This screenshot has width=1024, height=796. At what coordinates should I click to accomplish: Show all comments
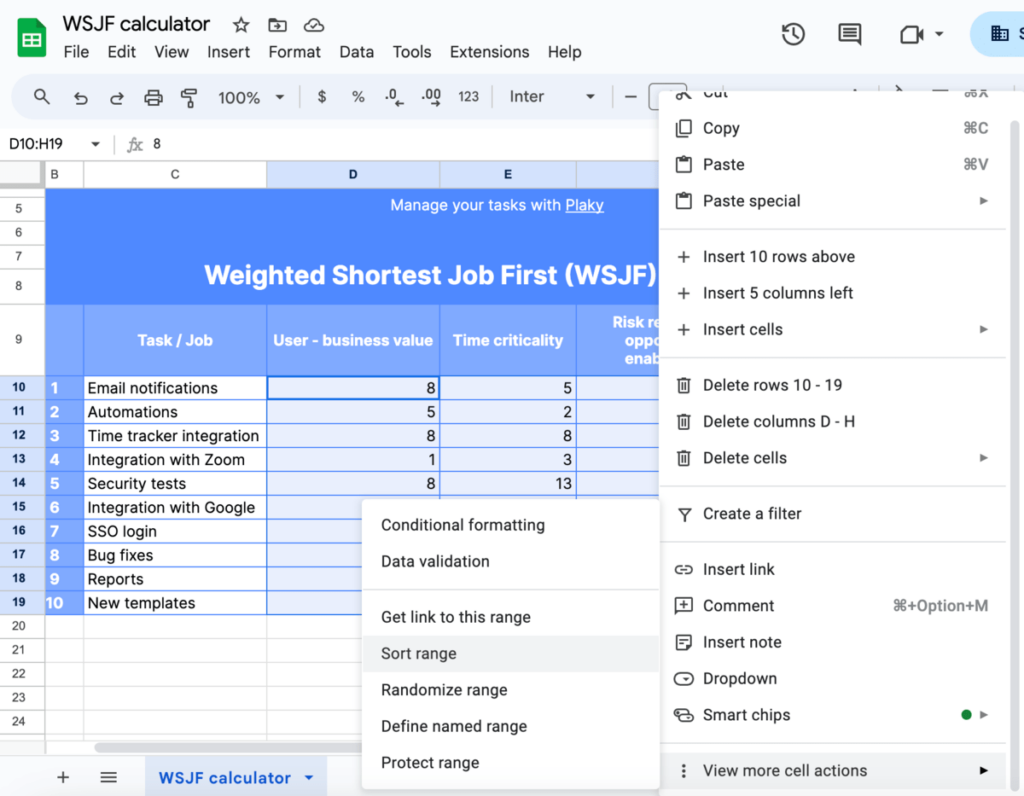click(849, 33)
